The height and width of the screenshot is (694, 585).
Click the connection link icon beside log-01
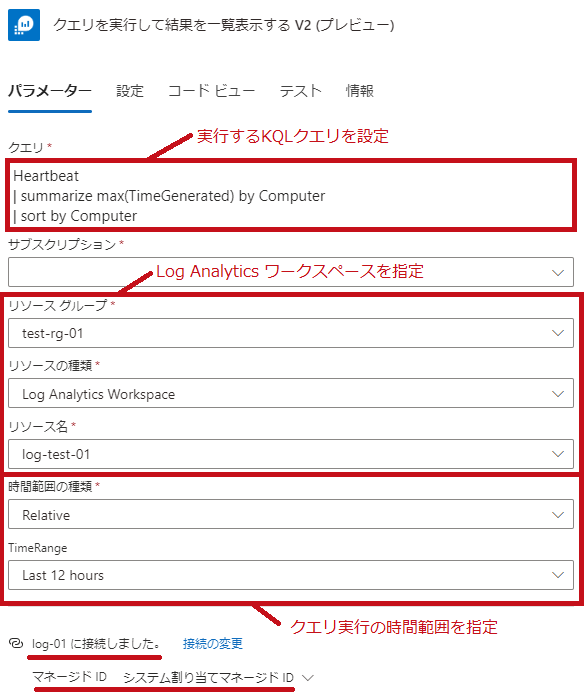click(x=15, y=643)
